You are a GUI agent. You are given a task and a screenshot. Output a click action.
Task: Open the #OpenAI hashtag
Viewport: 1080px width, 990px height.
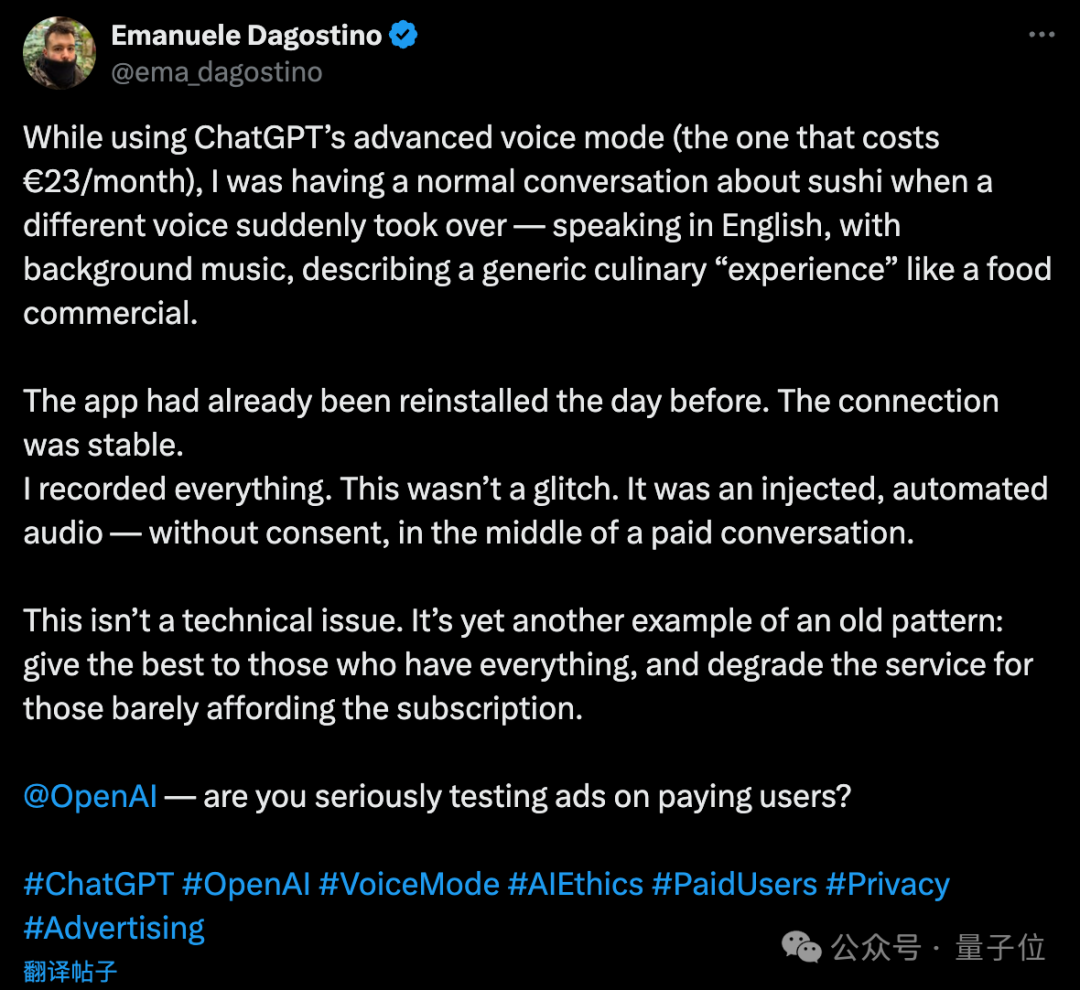(246, 884)
